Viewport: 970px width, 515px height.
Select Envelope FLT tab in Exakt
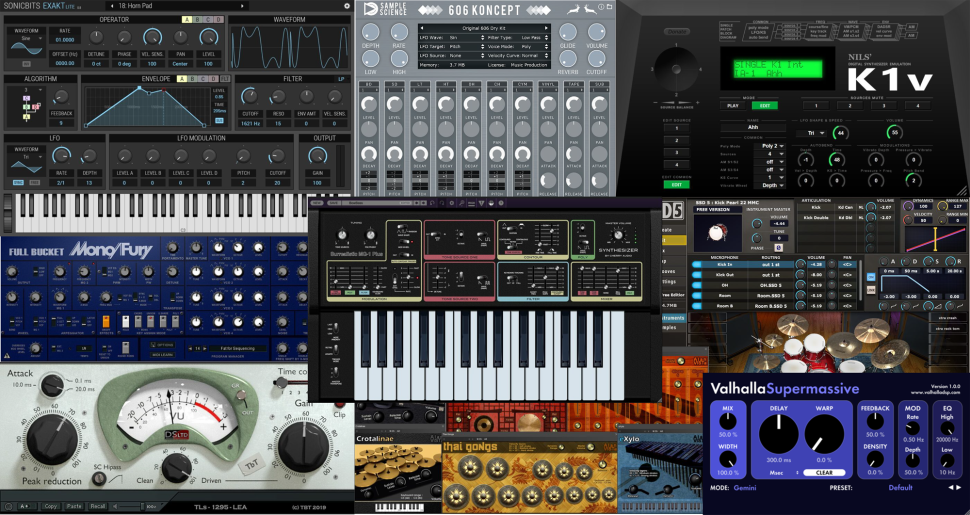tap(225, 79)
